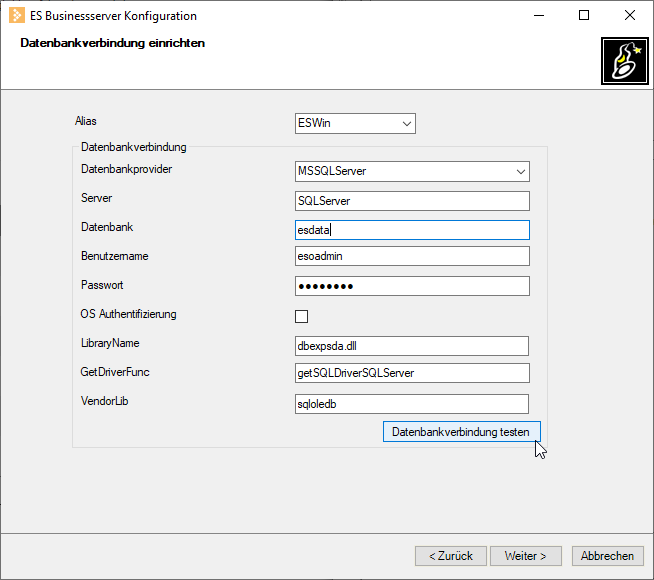
Task: Focus the Server input field
Action: (412, 201)
